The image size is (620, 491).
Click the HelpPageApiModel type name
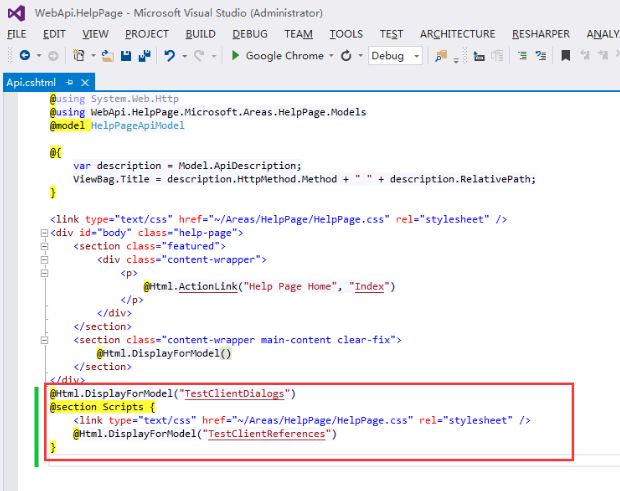point(138,126)
